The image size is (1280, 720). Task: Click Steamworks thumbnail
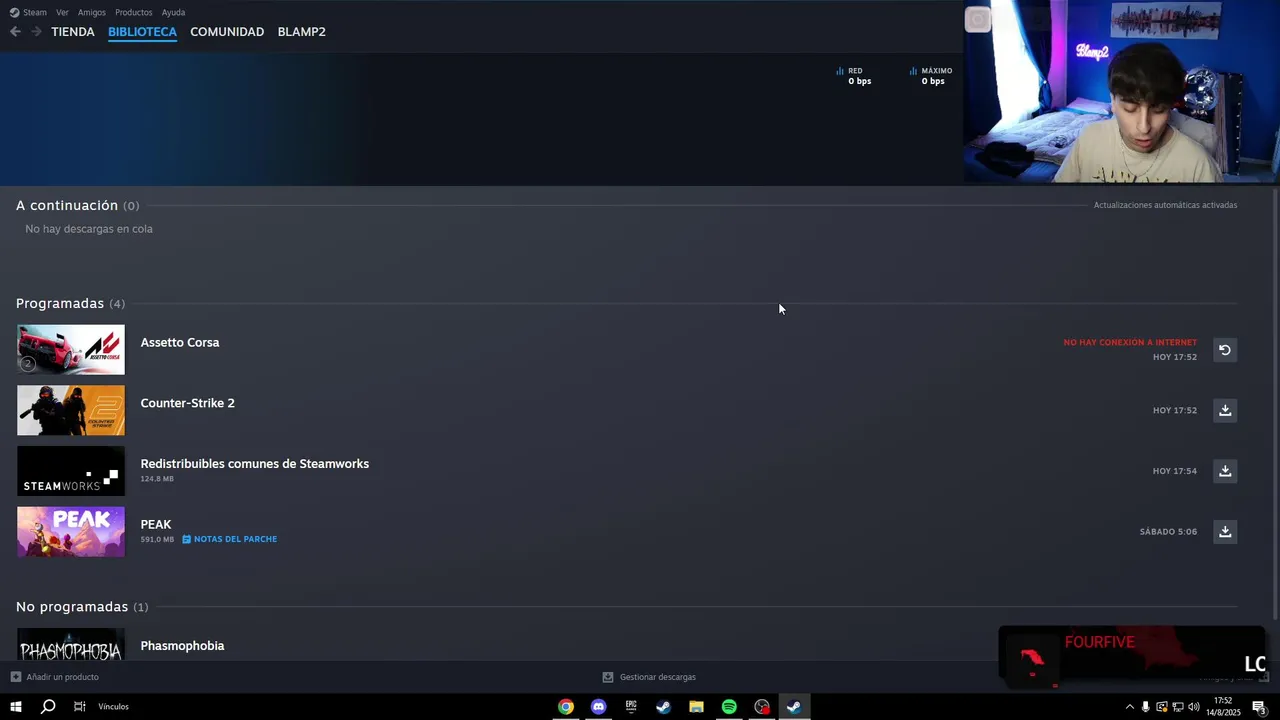[x=71, y=471]
